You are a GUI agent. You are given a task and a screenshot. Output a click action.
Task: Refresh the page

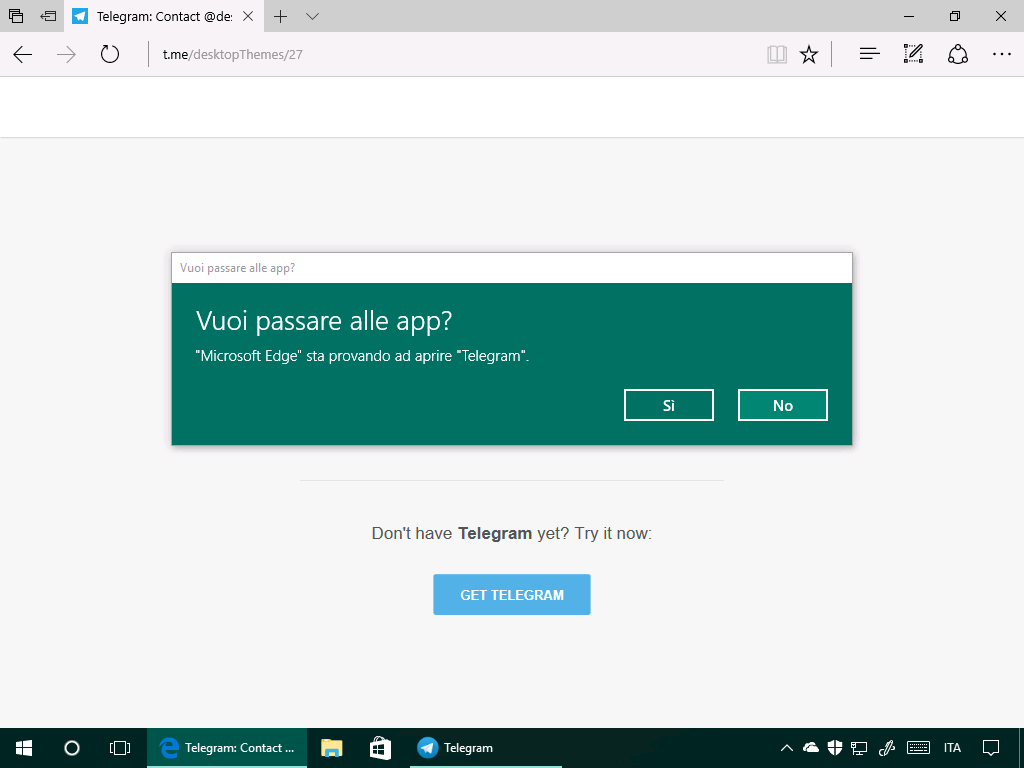[110, 54]
